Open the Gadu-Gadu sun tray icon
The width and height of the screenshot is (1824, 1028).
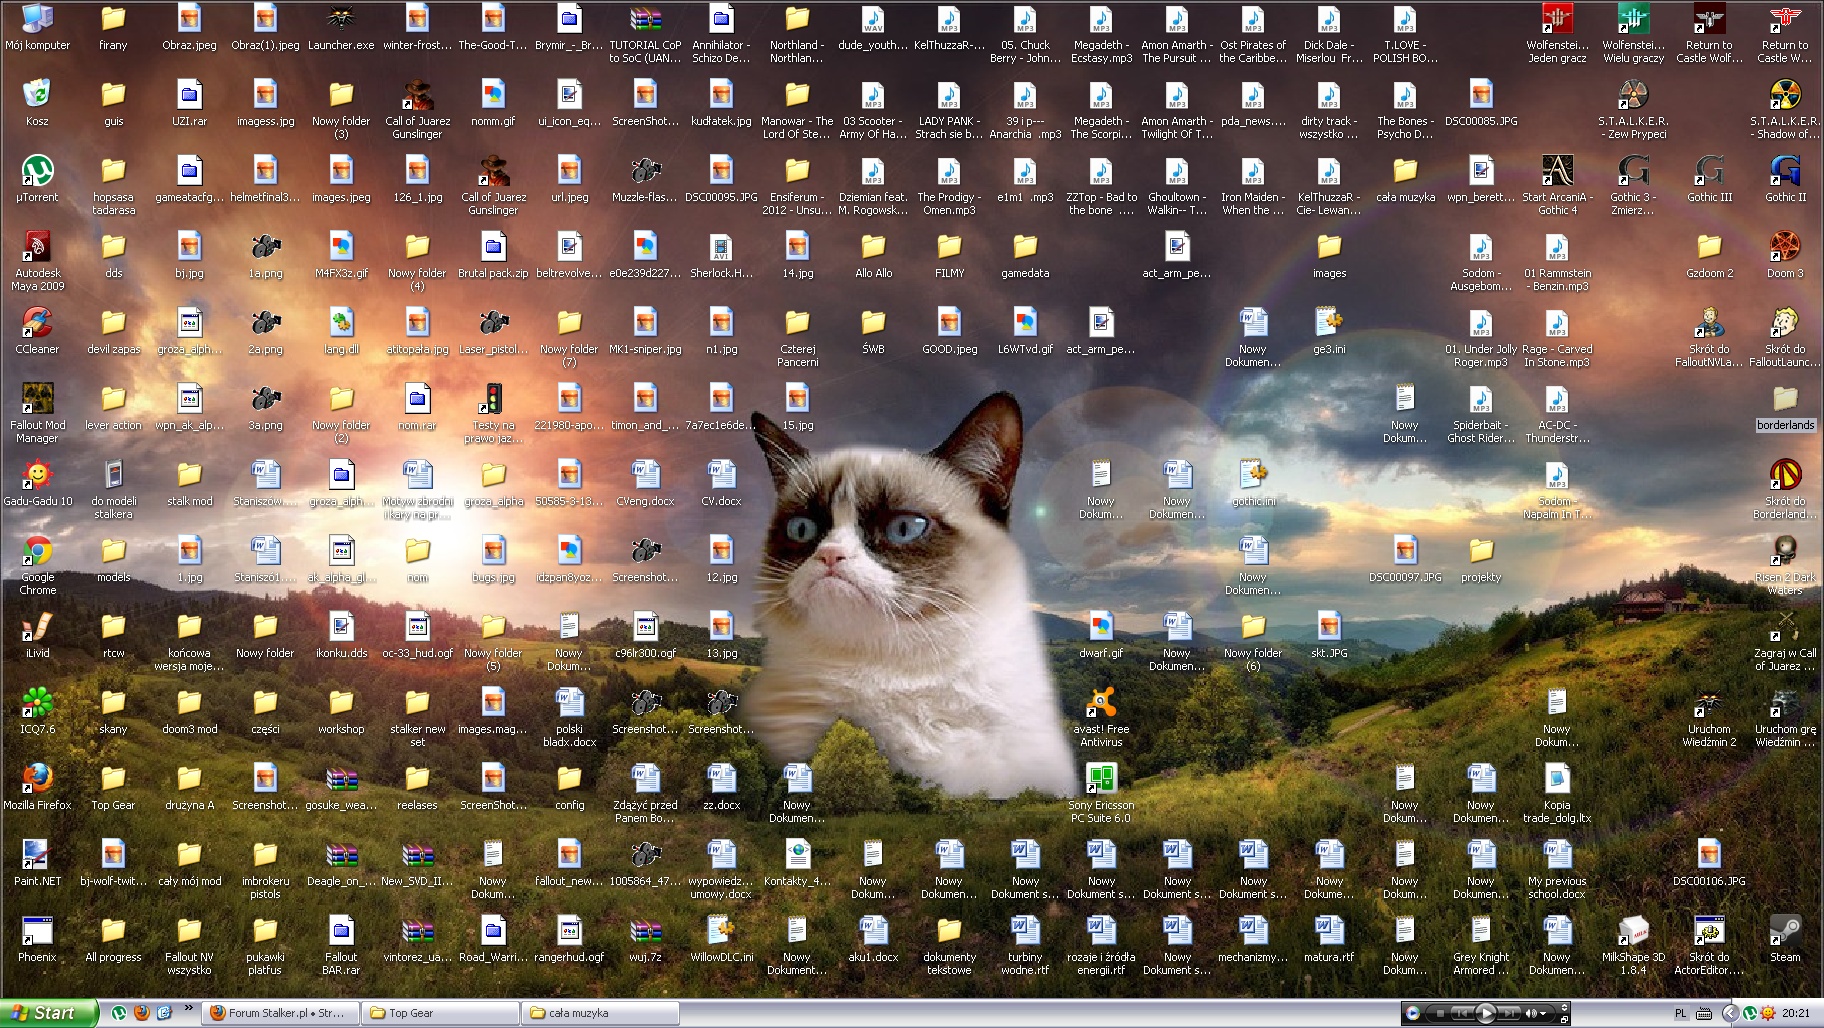[1768, 1013]
